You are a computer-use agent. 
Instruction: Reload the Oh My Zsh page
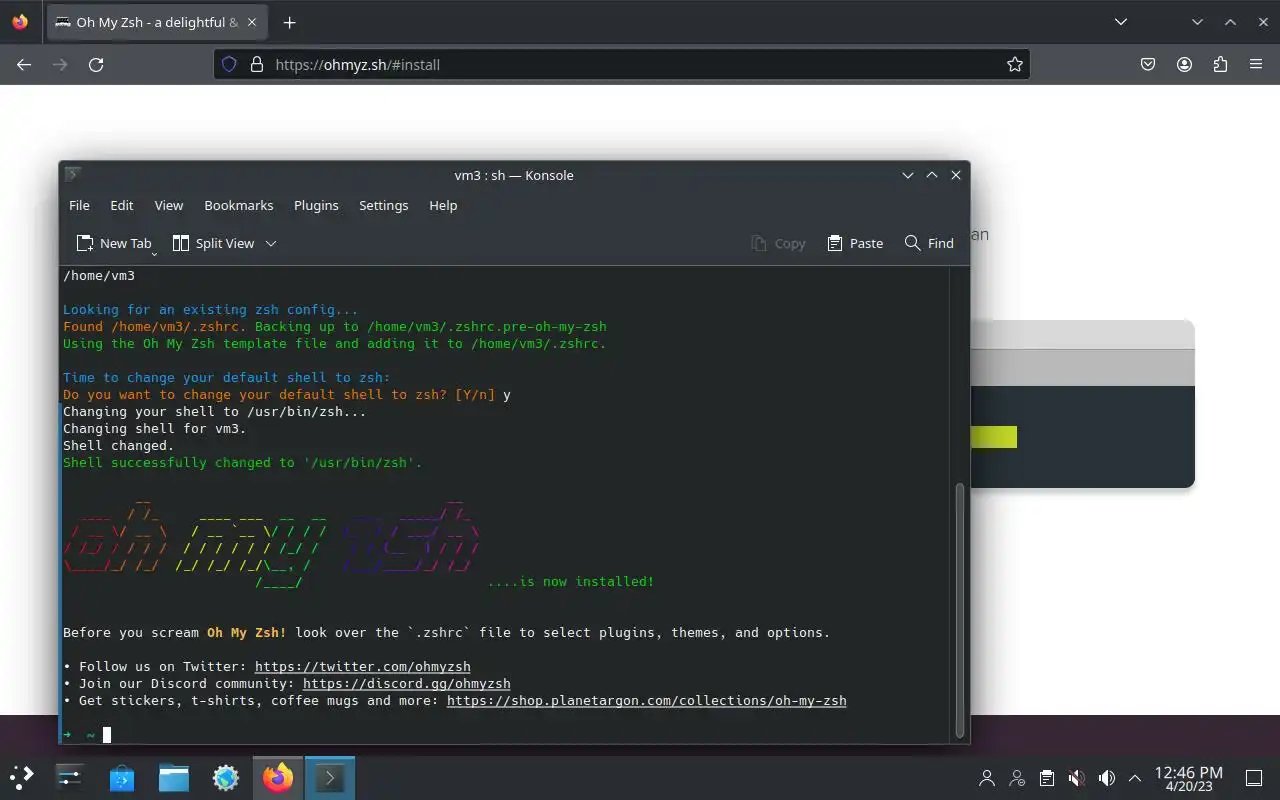pyautogui.click(x=96, y=64)
